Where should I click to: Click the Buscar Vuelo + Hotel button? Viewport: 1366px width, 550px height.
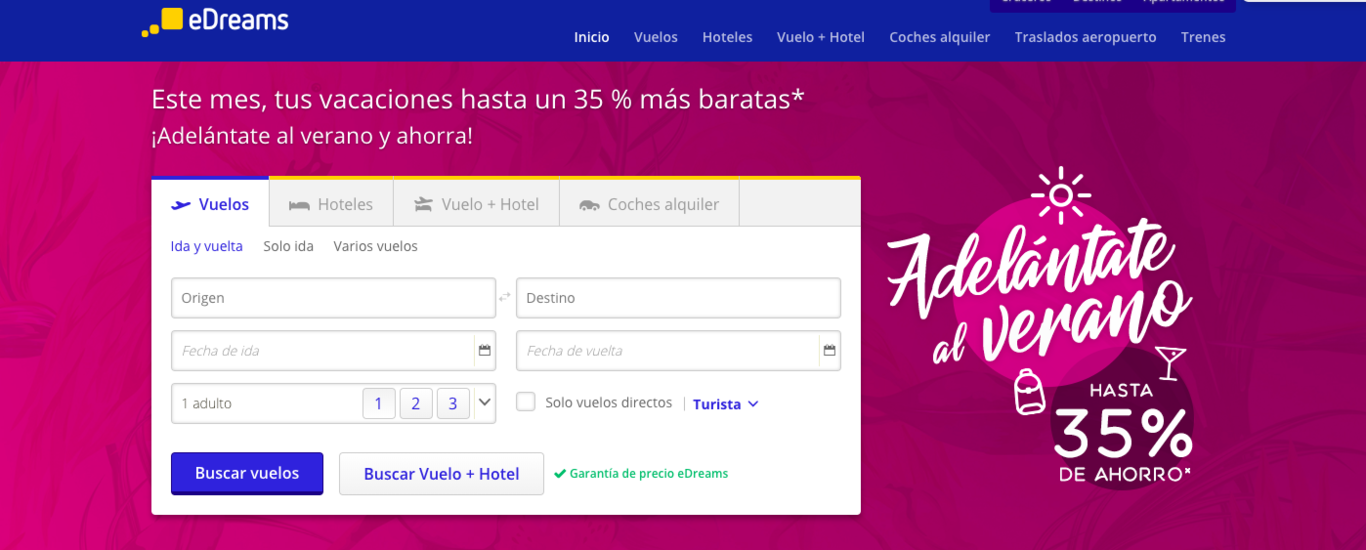click(x=441, y=474)
